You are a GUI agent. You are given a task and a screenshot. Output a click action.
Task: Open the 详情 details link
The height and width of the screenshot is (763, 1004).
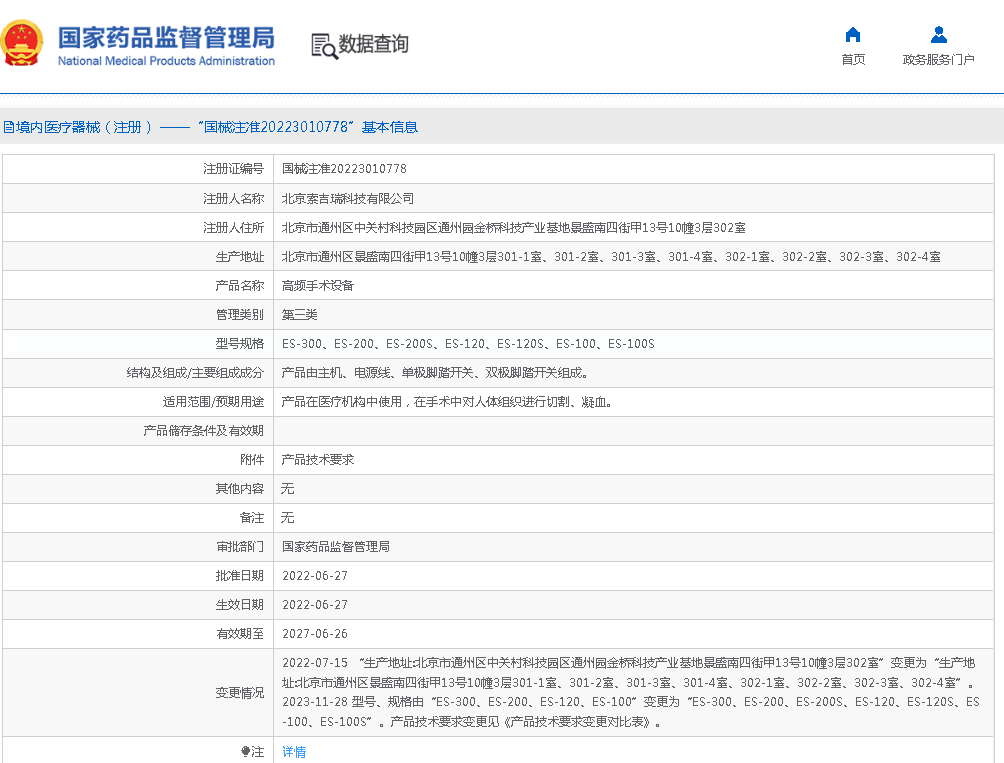[x=294, y=752]
